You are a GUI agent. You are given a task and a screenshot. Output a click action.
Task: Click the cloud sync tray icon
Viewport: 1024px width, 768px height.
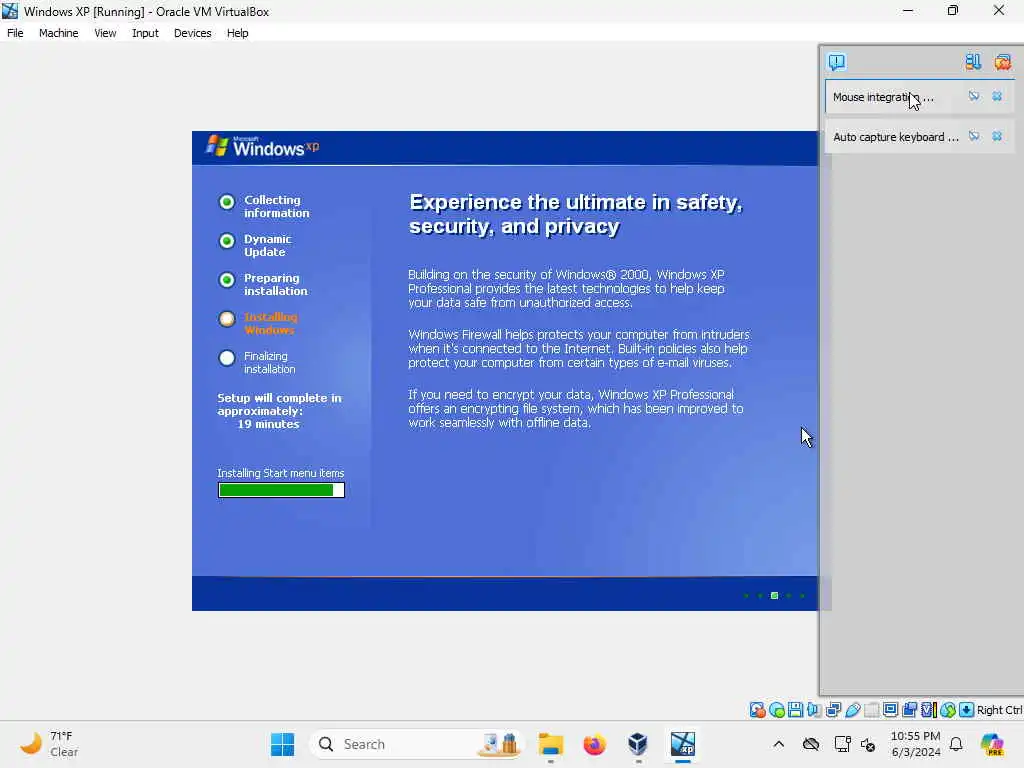tap(810, 744)
